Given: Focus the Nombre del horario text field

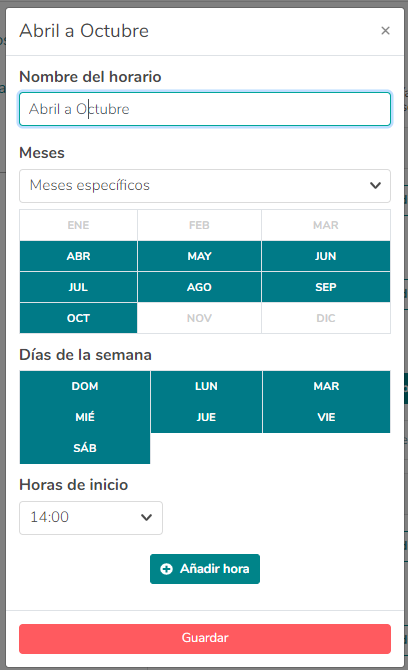Looking at the screenshot, I should (x=205, y=109).
